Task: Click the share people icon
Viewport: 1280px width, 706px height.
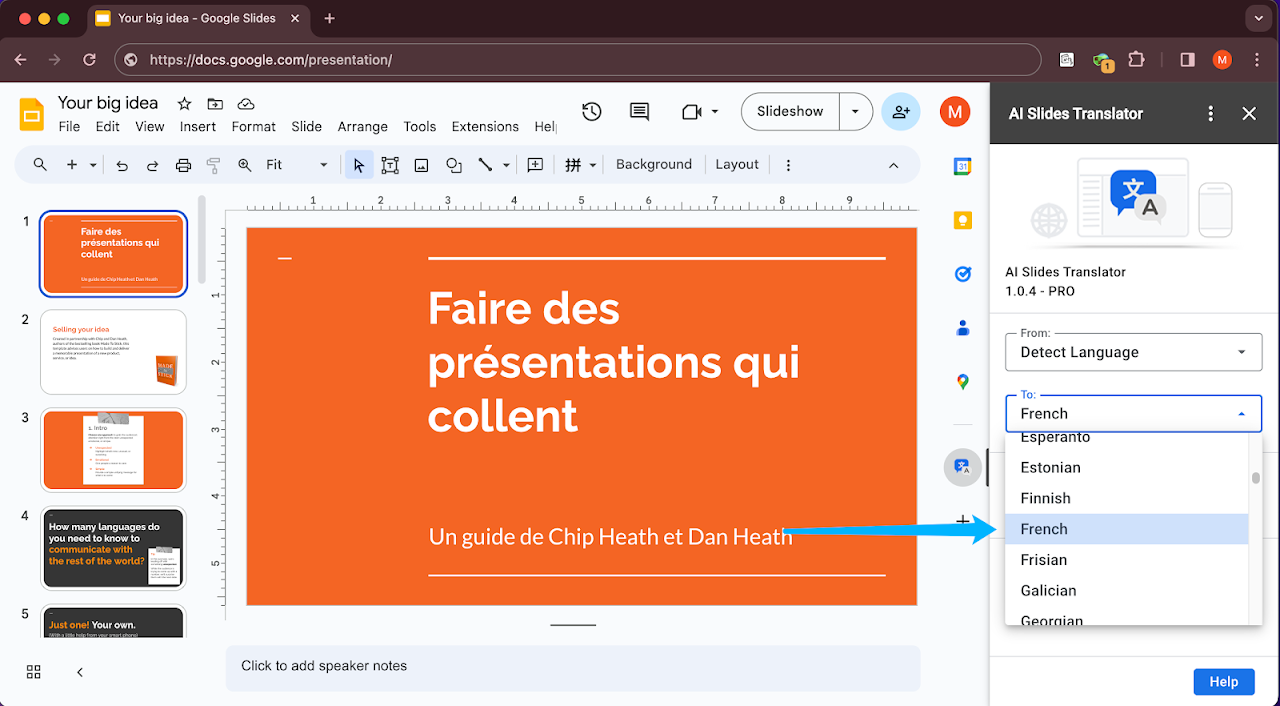Action: [901, 112]
